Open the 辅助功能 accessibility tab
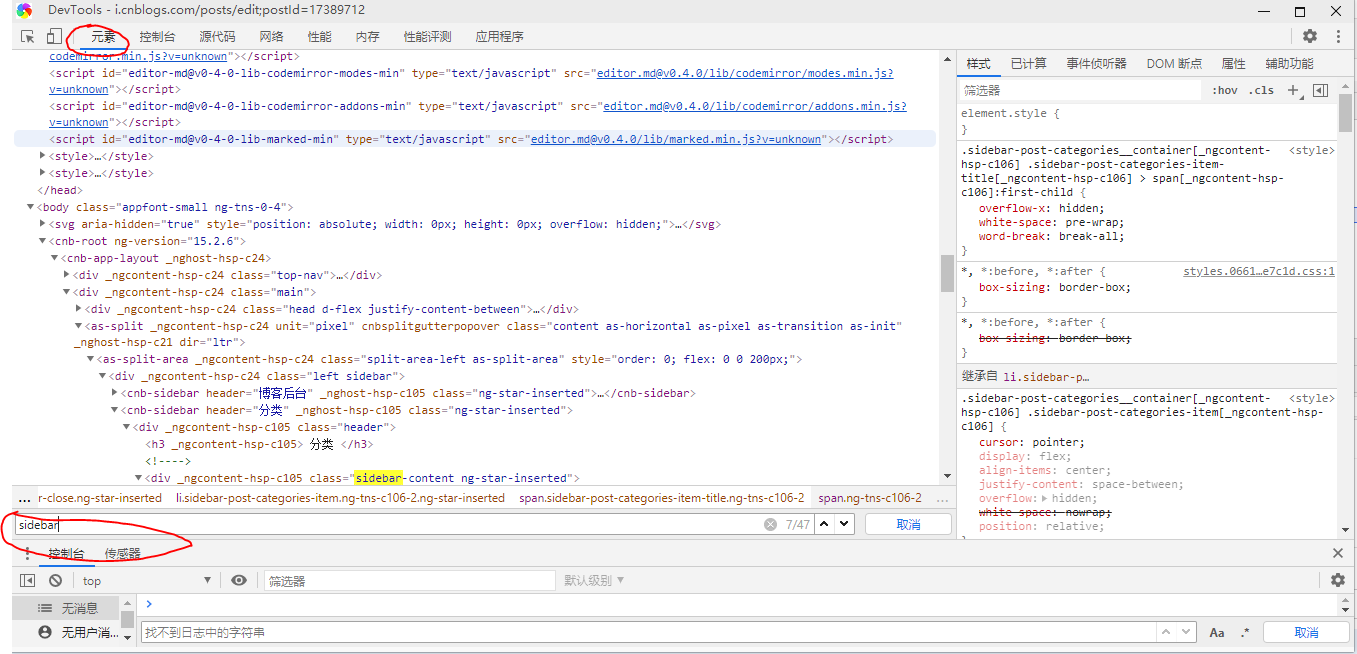Image resolution: width=1357 pixels, height=654 pixels. coord(1290,63)
